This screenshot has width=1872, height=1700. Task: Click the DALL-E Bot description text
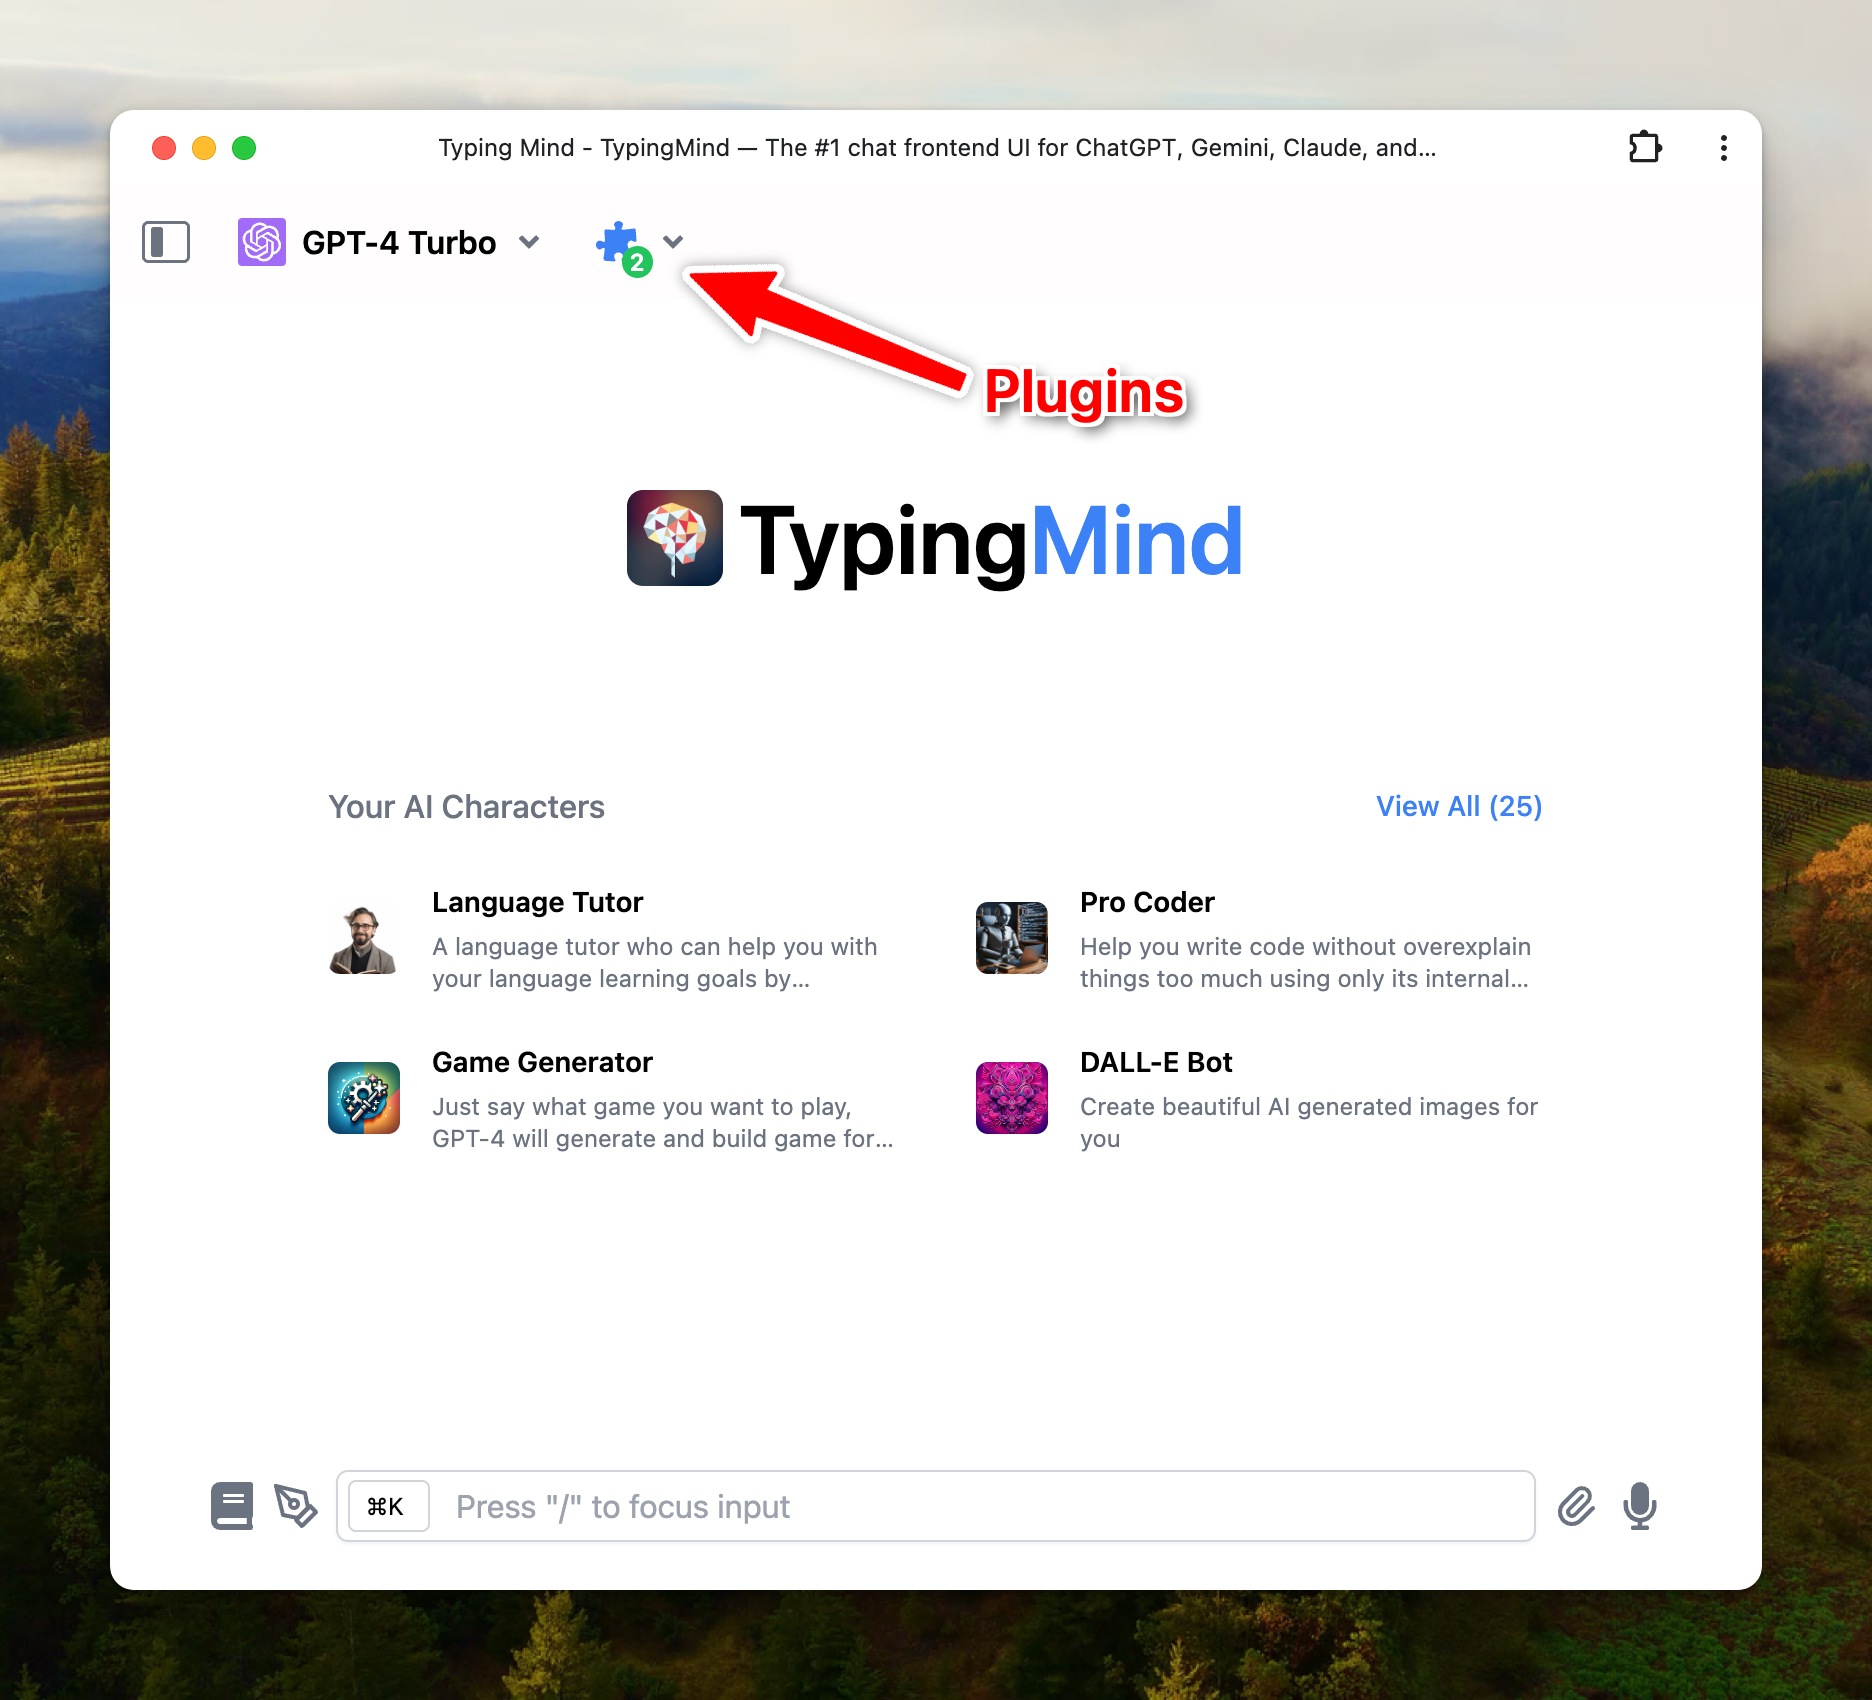coord(1309,1122)
